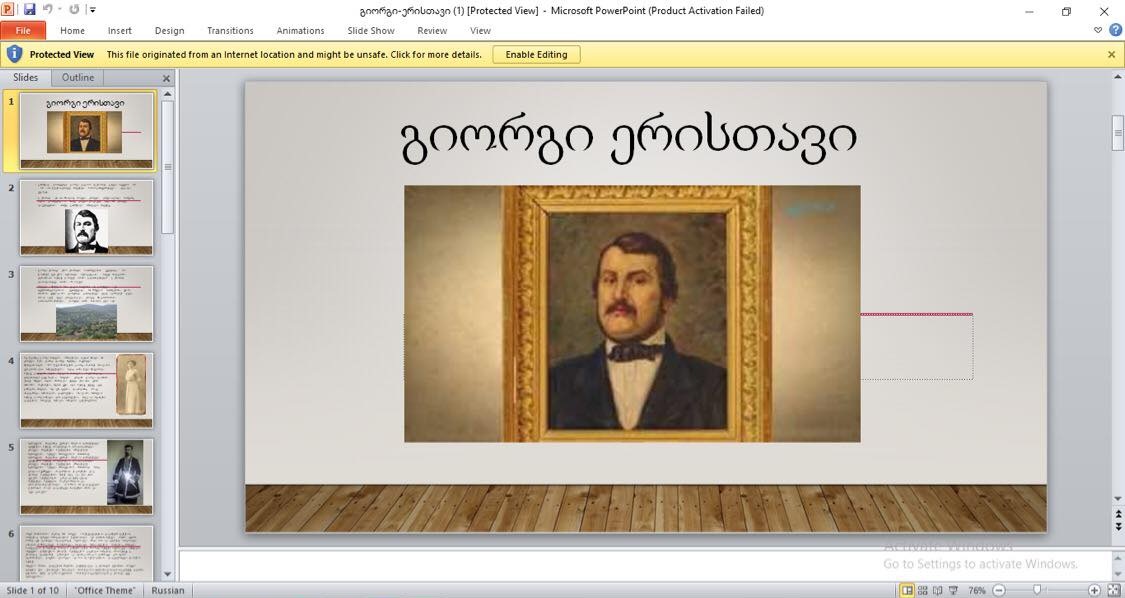Image resolution: width=1125 pixels, height=598 pixels.
Task: Switch to Reading View in status bar
Action: (x=938, y=590)
